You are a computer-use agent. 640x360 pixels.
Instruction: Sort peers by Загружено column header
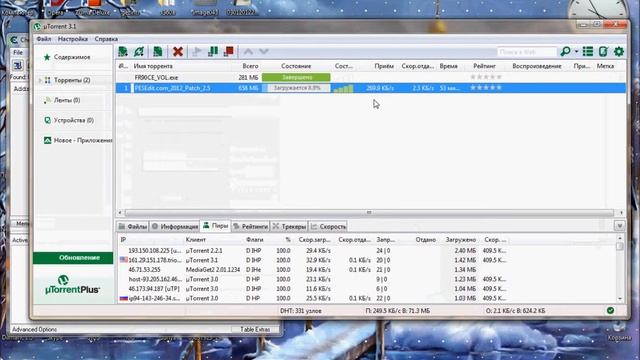click(x=461, y=240)
